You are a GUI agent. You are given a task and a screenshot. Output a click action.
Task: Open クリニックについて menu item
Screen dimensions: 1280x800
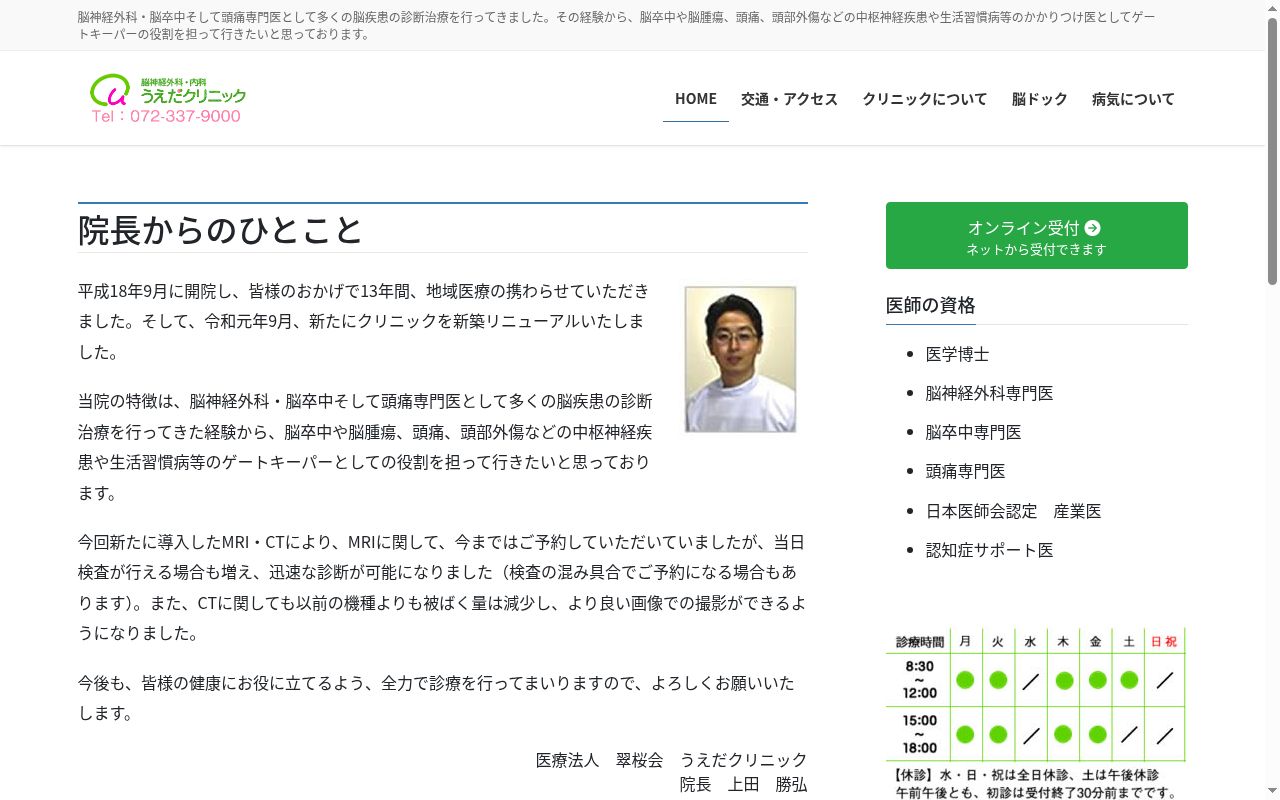point(925,98)
